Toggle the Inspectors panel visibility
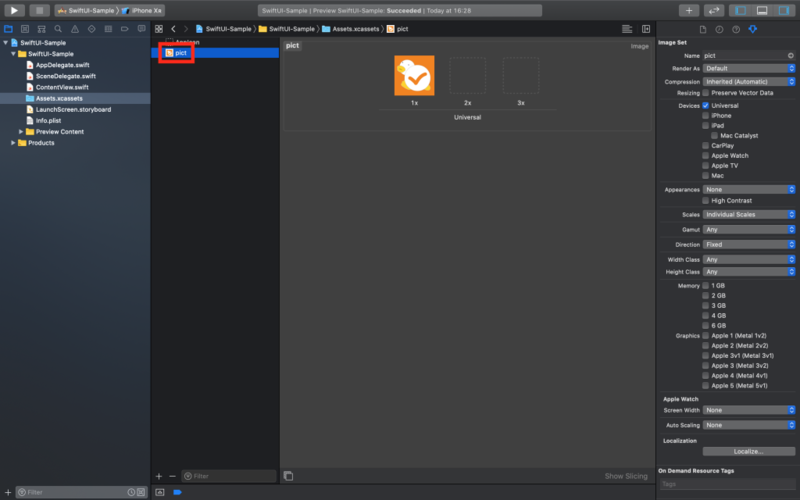 coord(784,10)
